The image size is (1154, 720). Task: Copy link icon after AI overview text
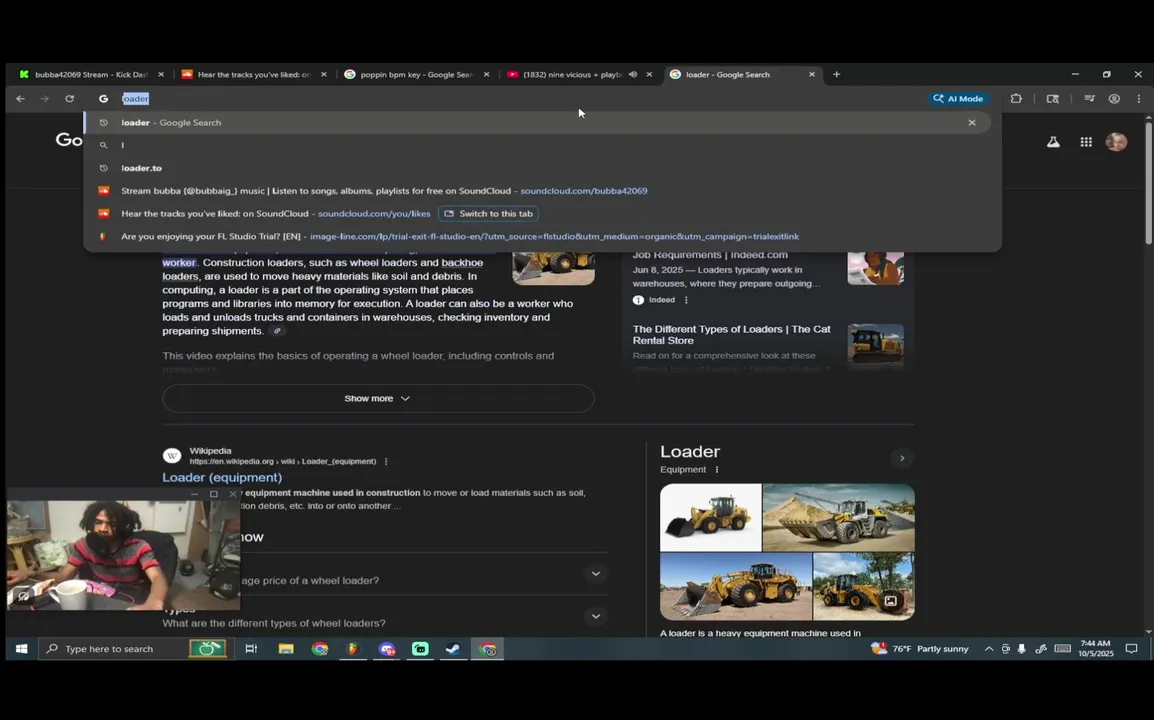(277, 331)
